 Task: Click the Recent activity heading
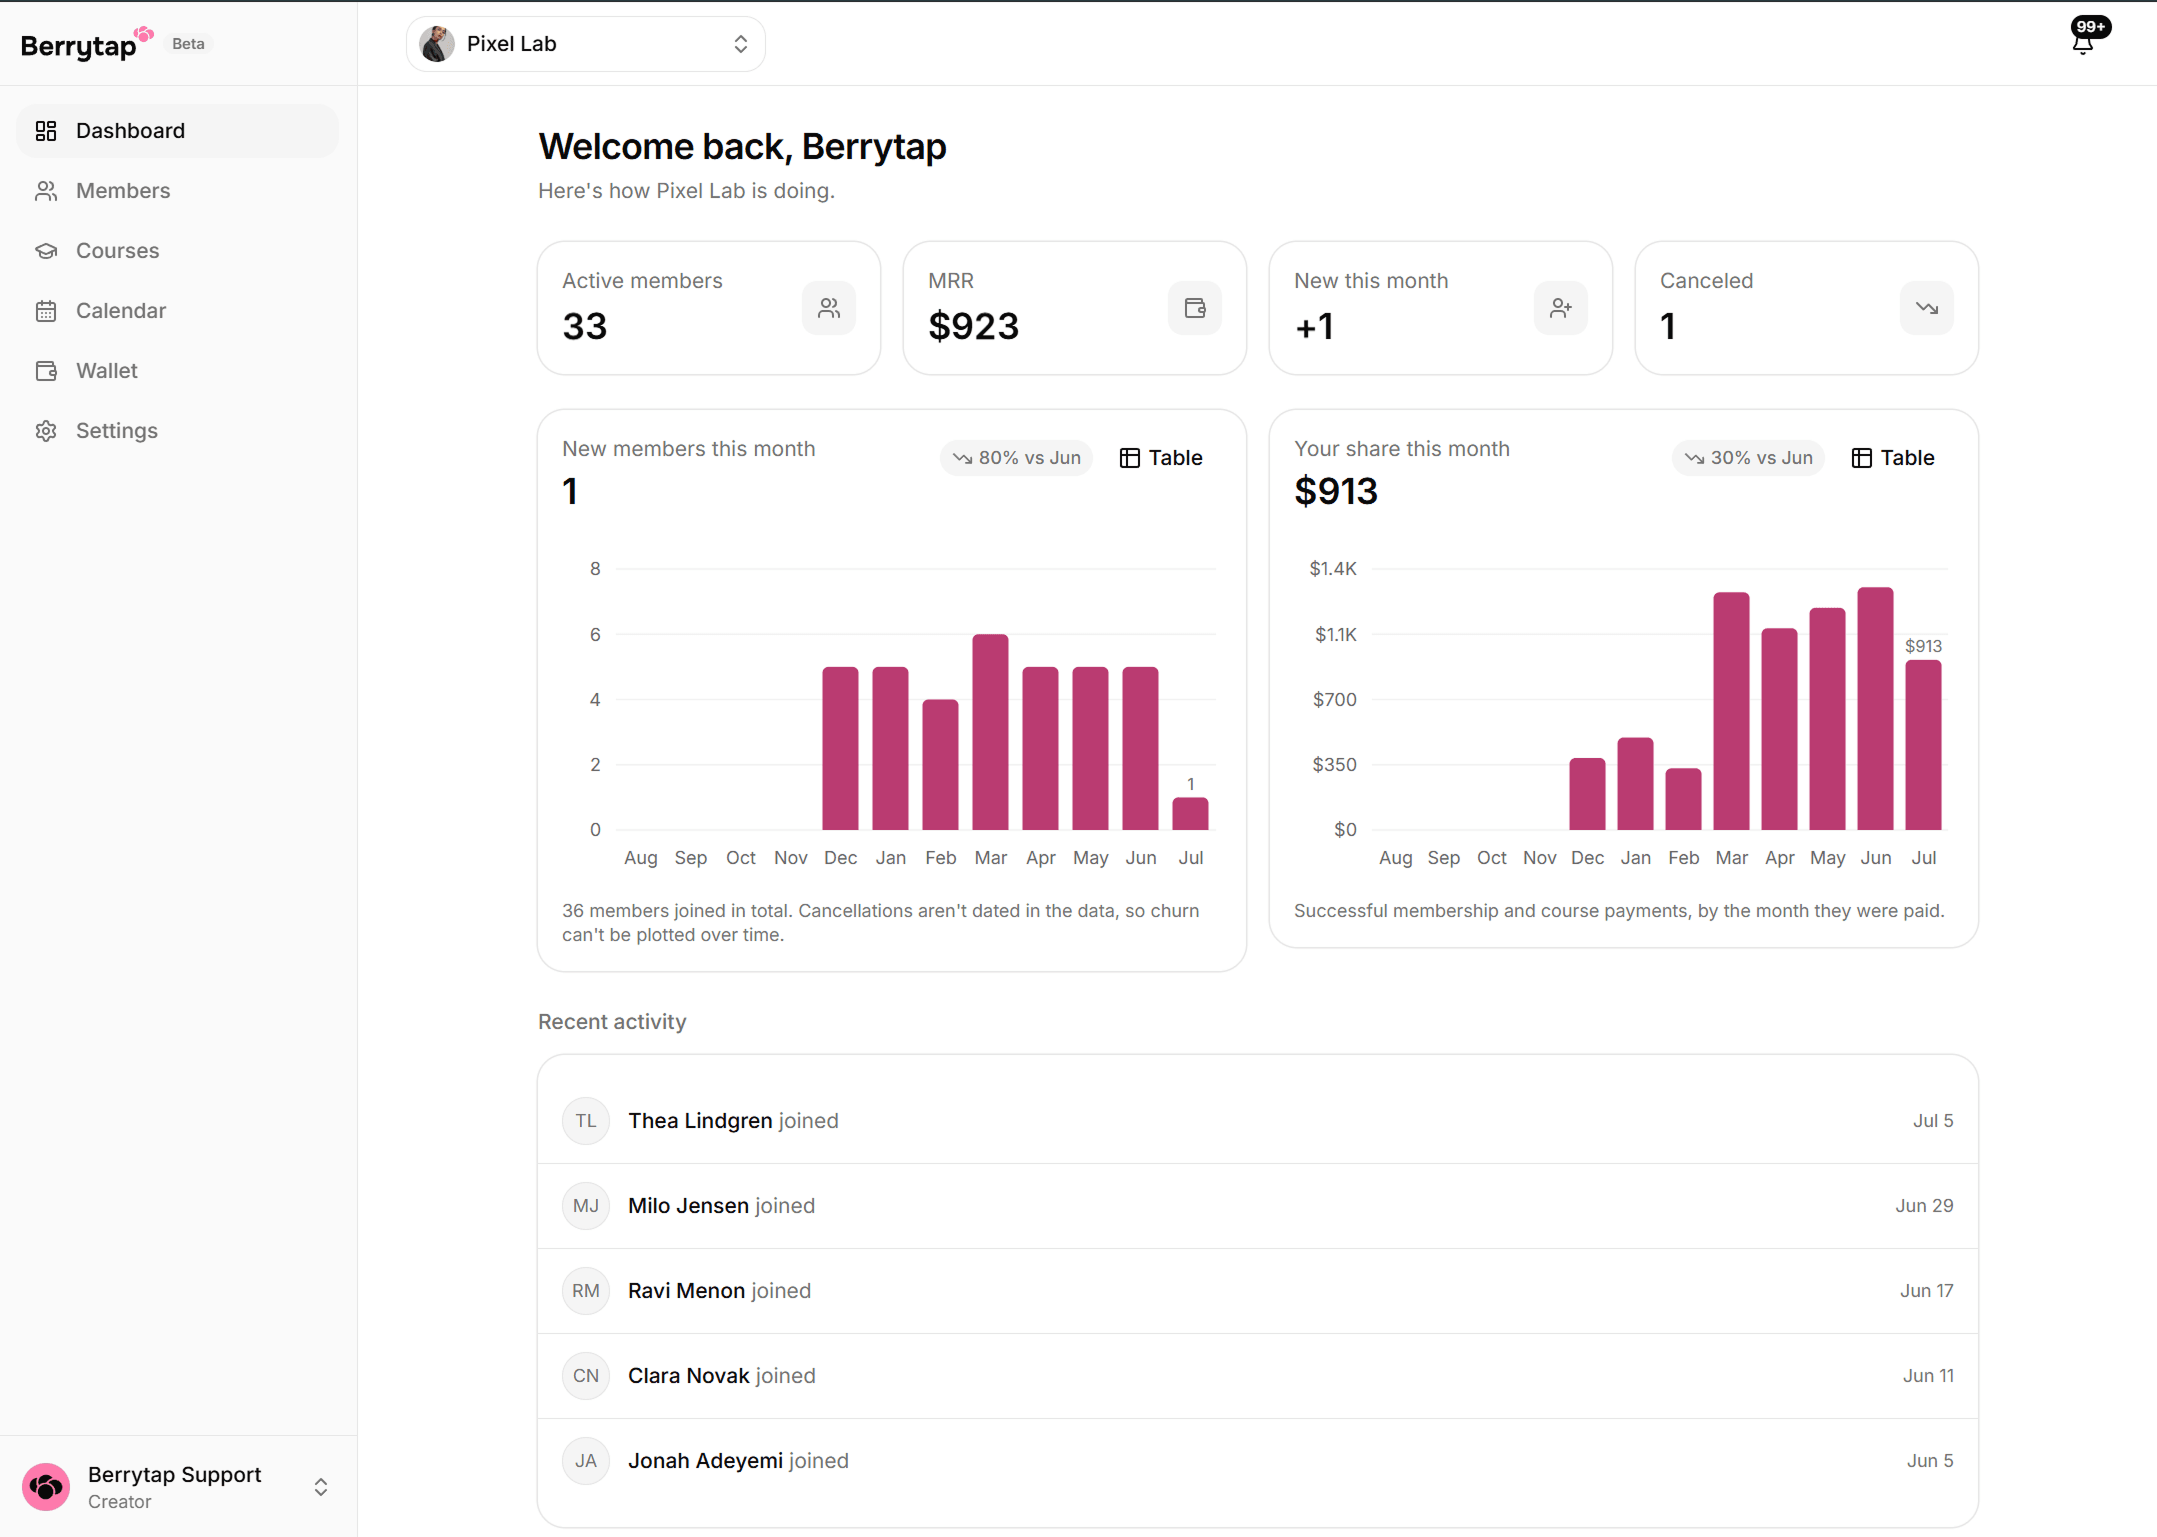pos(612,1022)
